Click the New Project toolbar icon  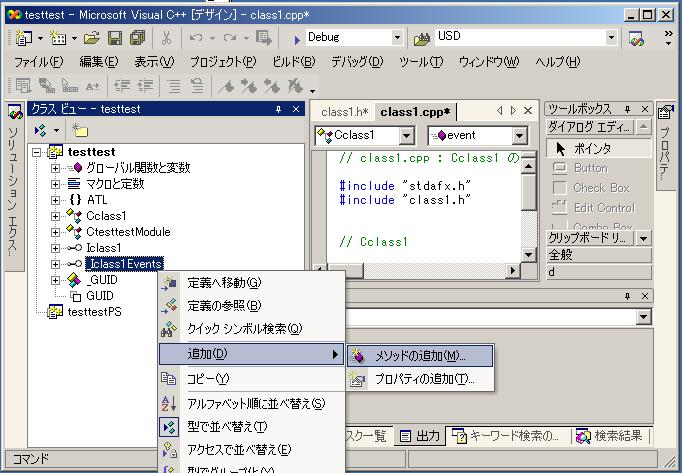(23, 38)
